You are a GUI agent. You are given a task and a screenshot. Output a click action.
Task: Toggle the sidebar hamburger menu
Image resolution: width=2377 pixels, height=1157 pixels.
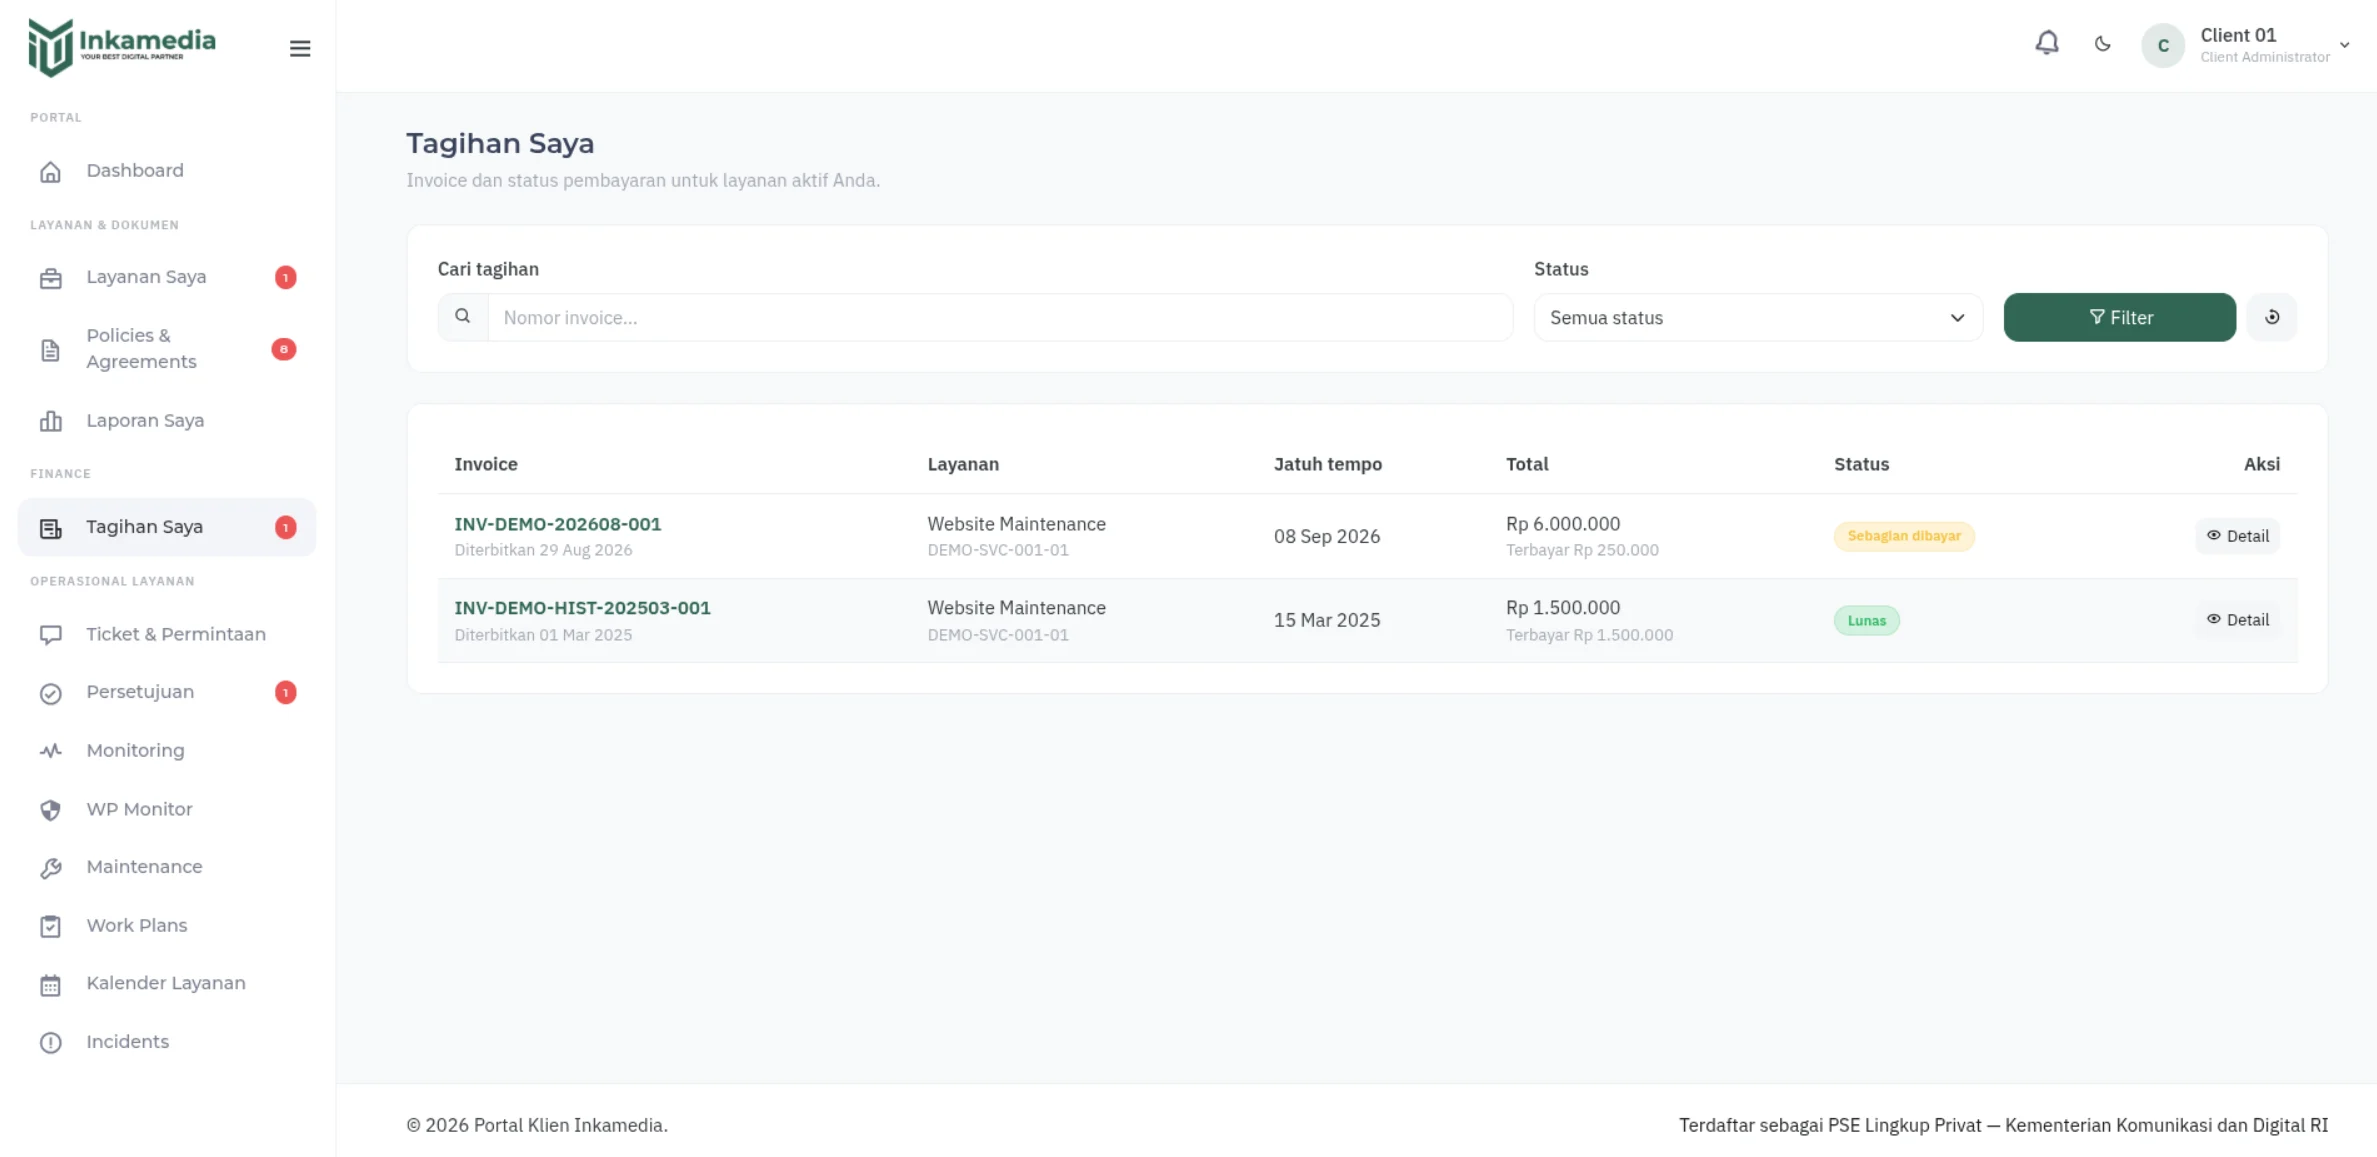[299, 48]
